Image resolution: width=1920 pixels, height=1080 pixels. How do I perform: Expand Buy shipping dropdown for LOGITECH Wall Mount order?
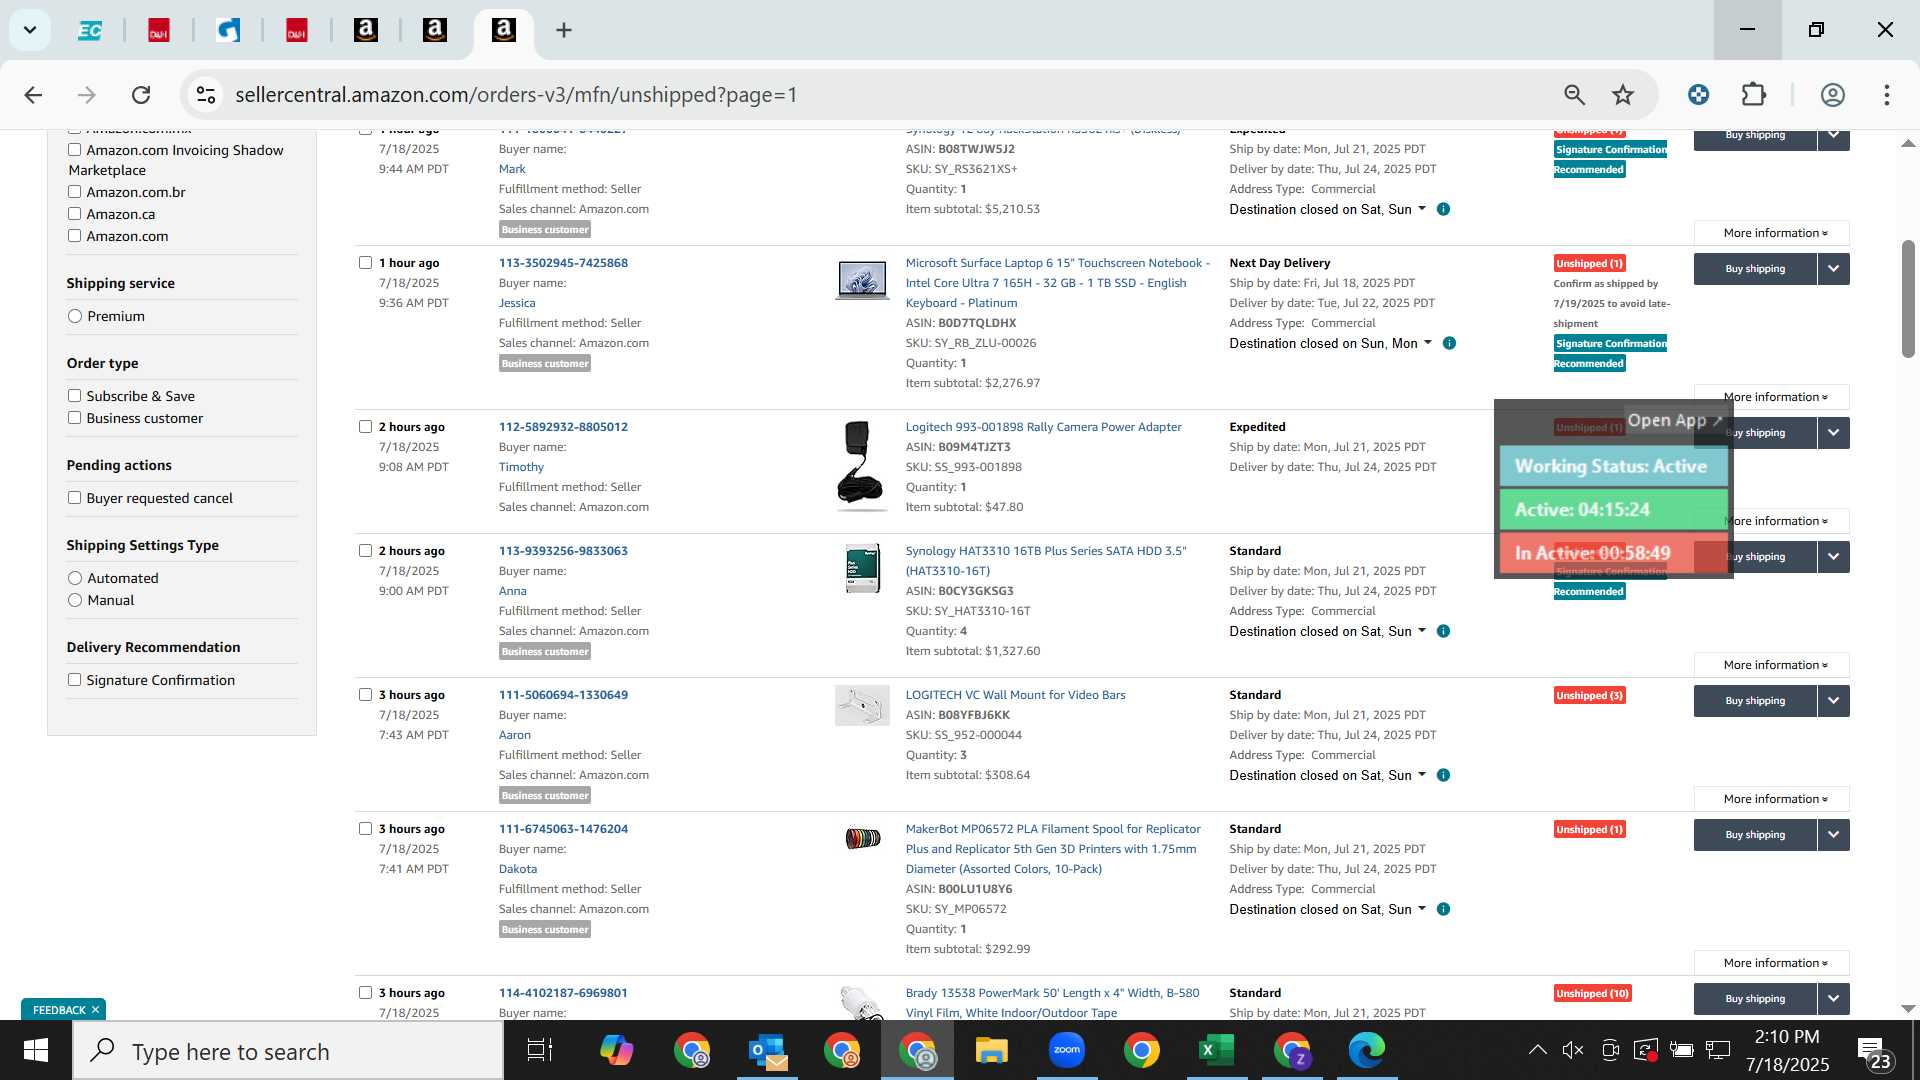1833,701
